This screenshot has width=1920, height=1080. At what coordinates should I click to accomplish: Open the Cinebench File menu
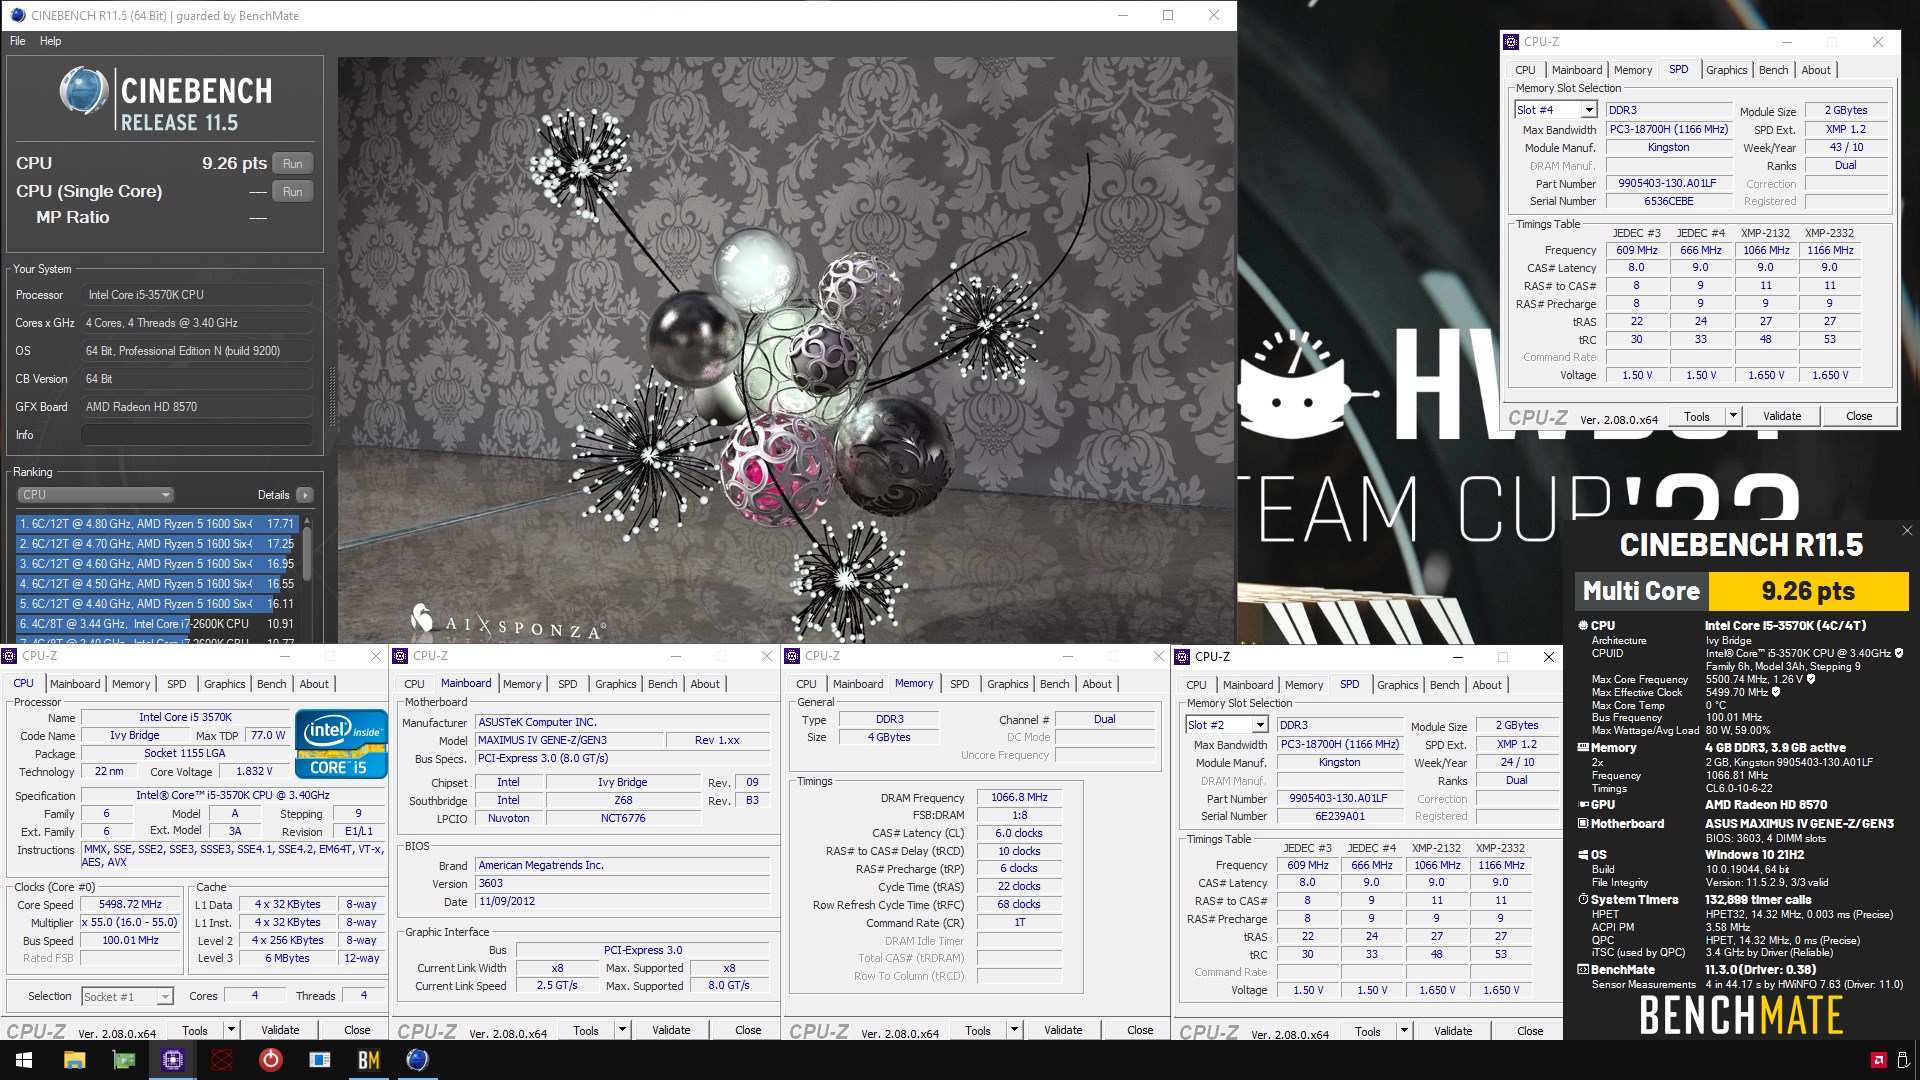[18, 41]
